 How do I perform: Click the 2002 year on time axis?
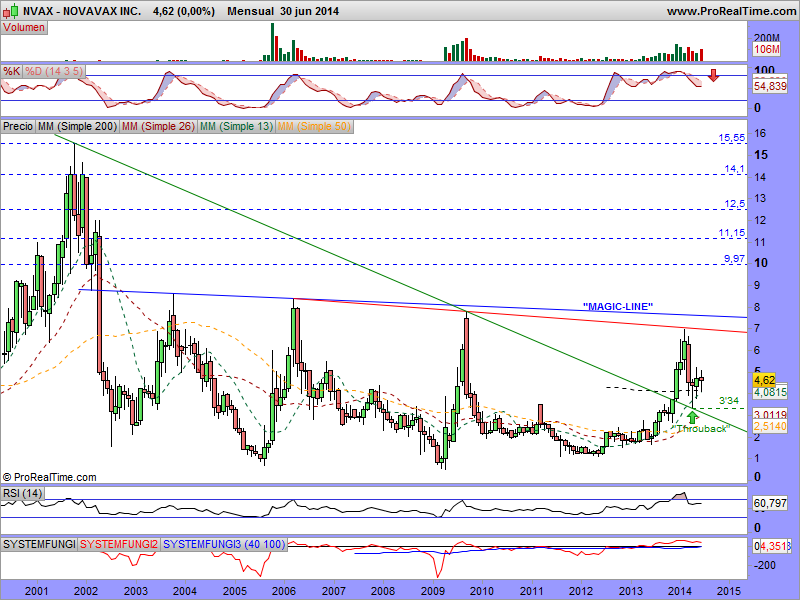tap(86, 591)
